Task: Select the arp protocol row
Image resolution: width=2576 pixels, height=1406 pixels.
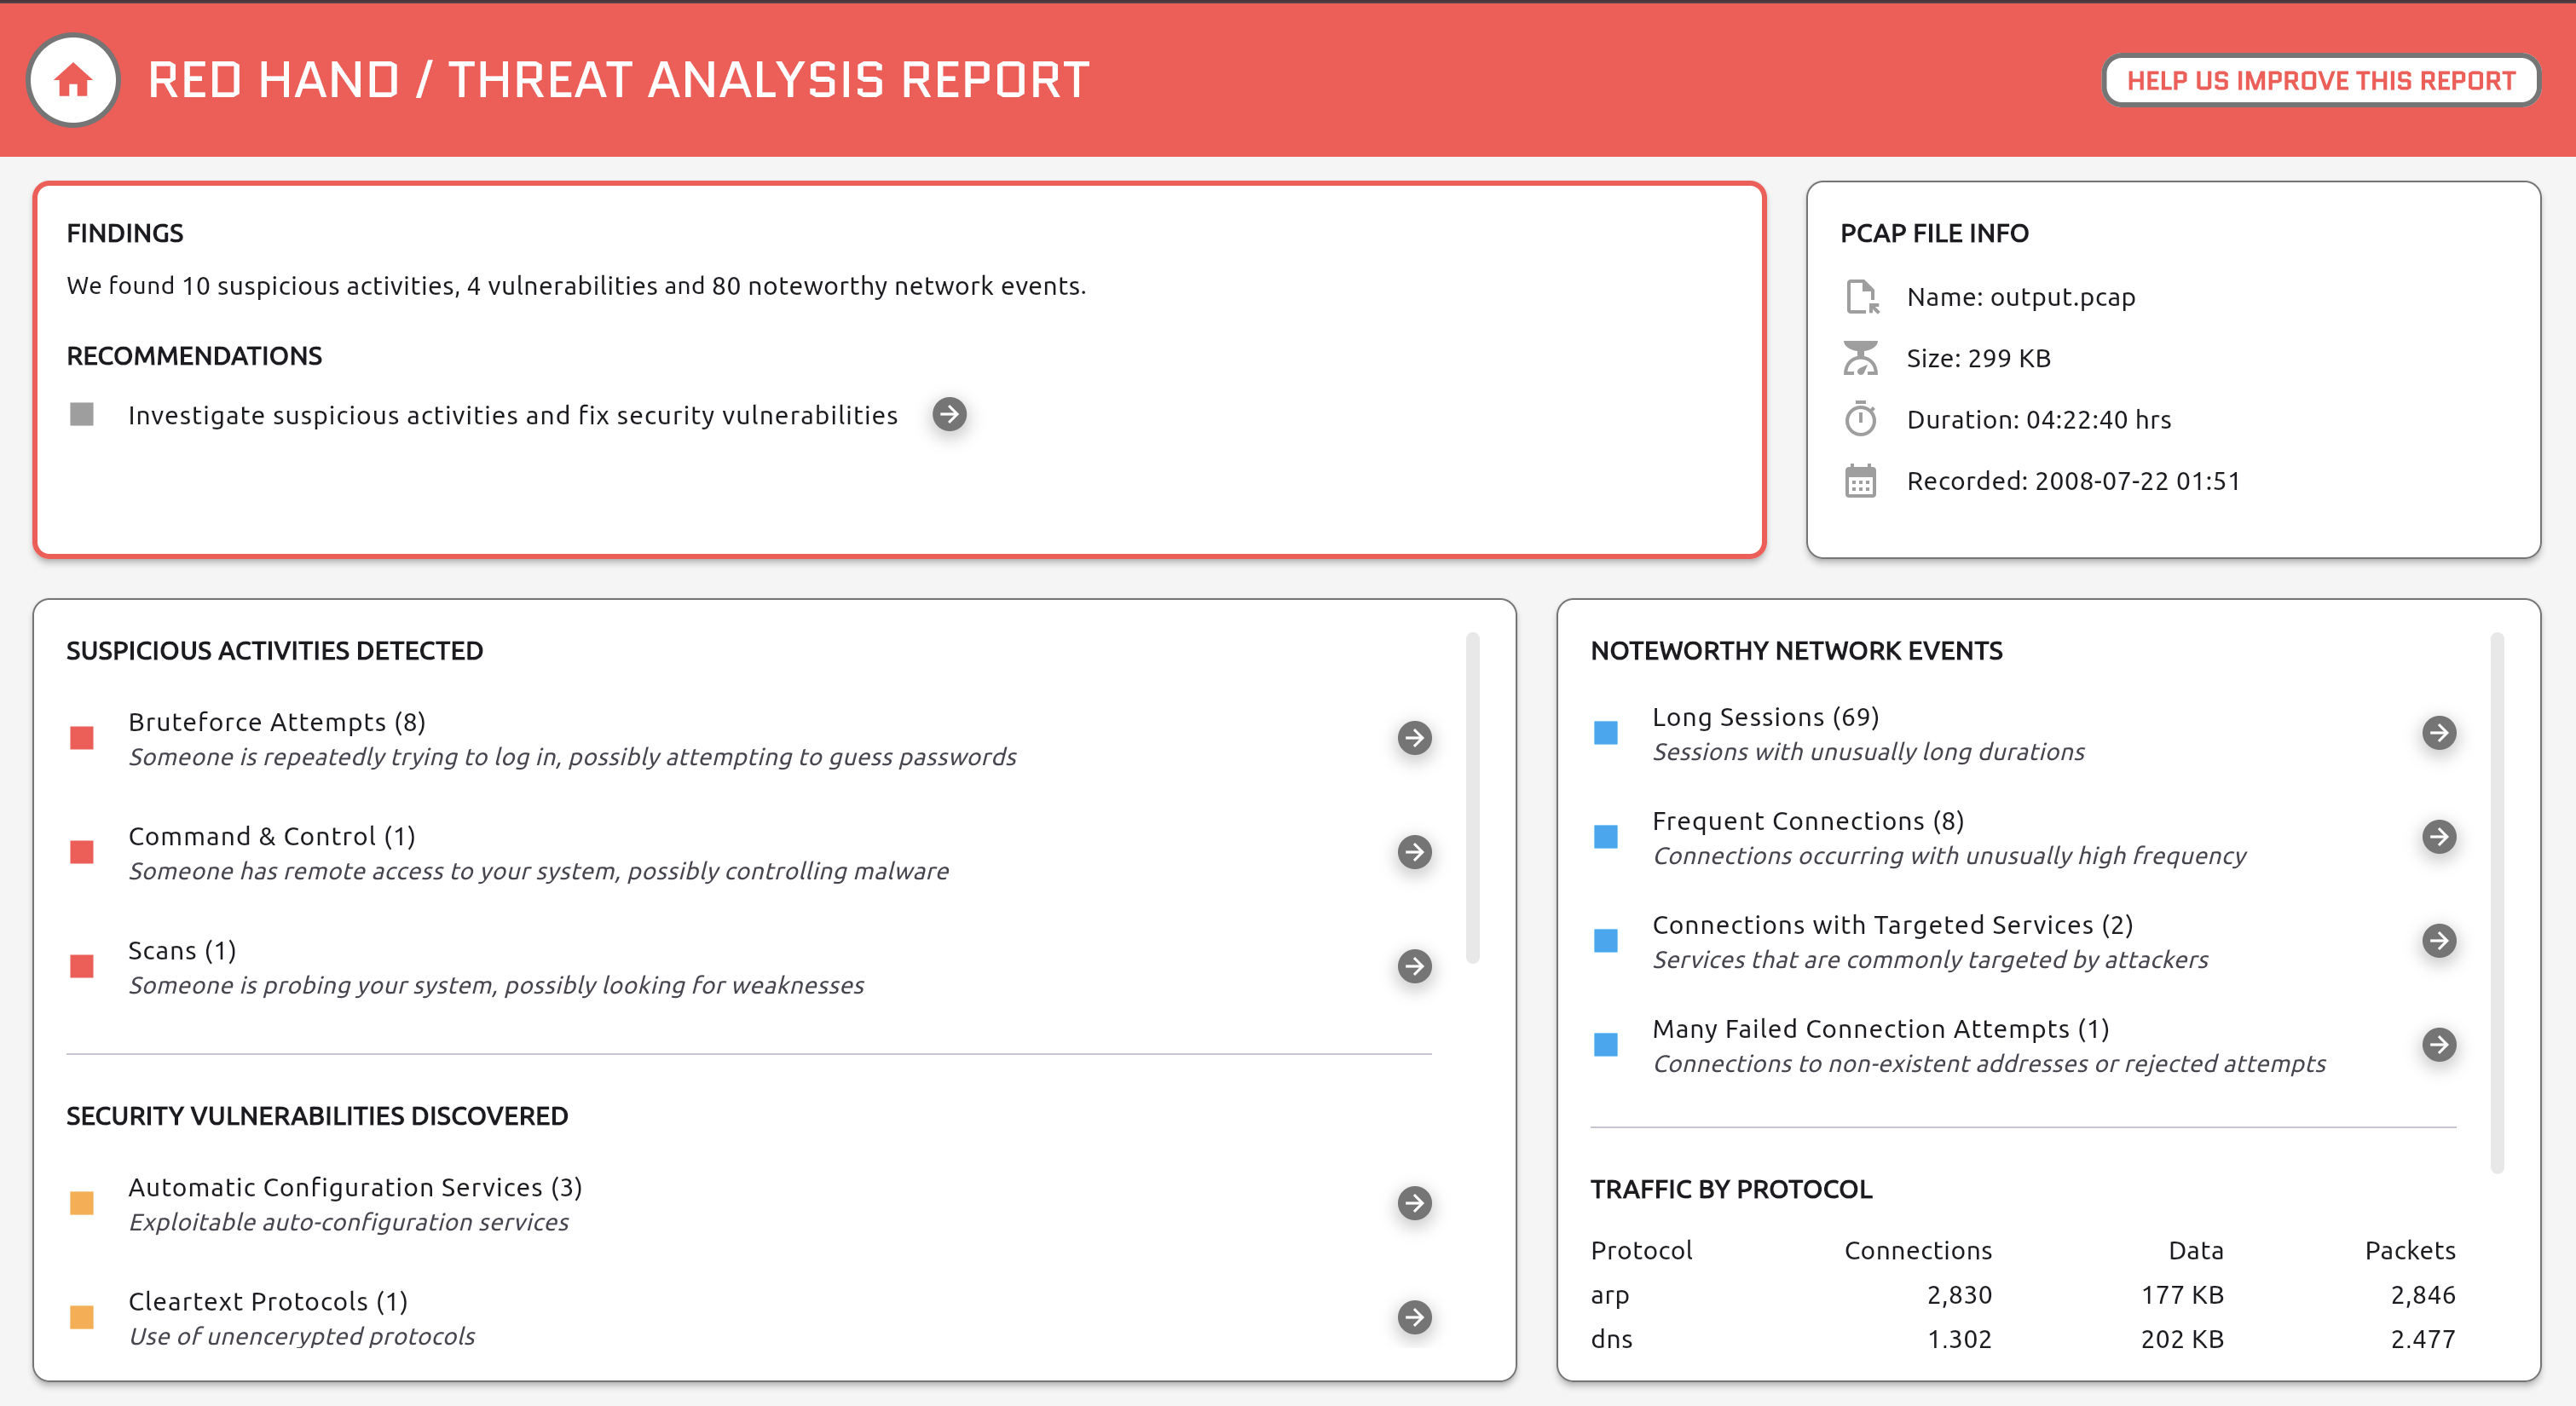Action: pos(2023,1295)
